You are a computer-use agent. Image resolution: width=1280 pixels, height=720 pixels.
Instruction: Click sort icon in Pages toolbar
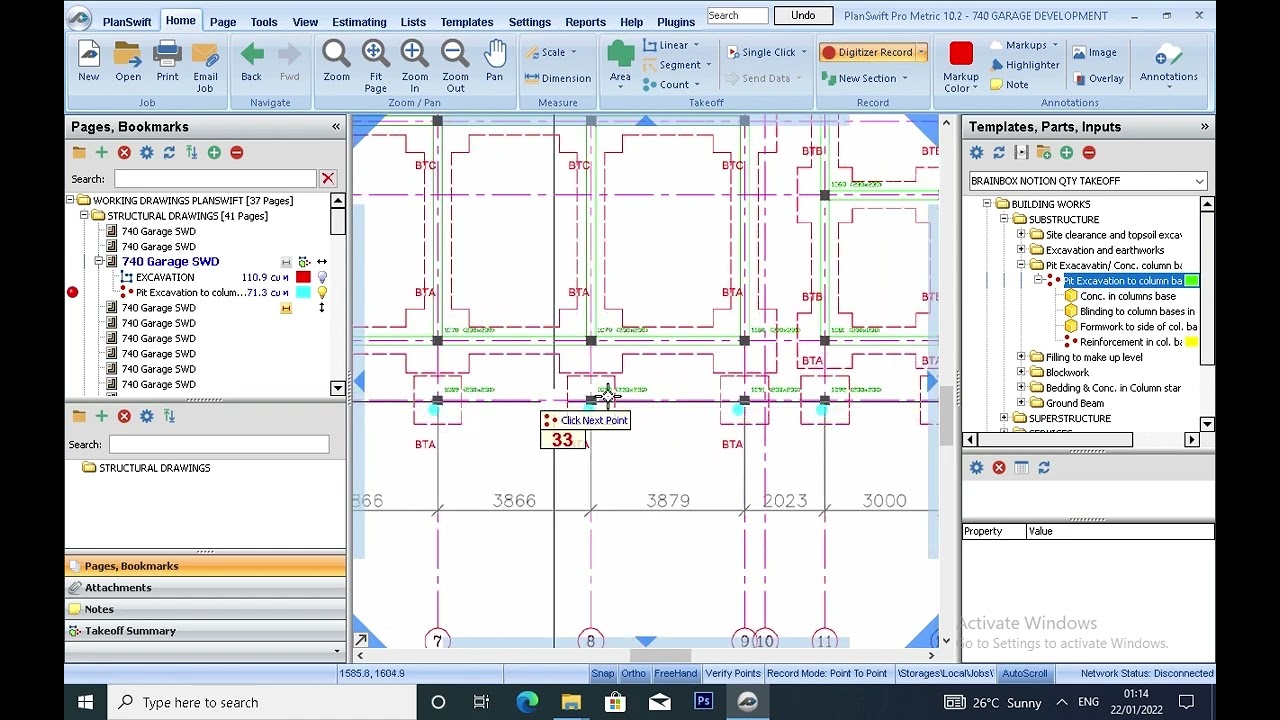[191, 153]
